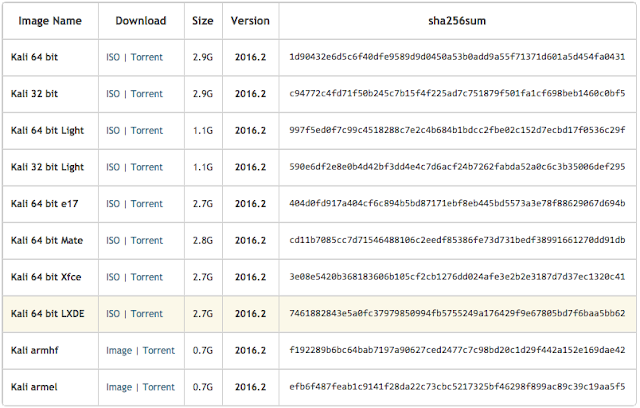The image size is (640, 408).
Task: Open the Kali 64 bit Torrent link
Action: click(x=147, y=57)
